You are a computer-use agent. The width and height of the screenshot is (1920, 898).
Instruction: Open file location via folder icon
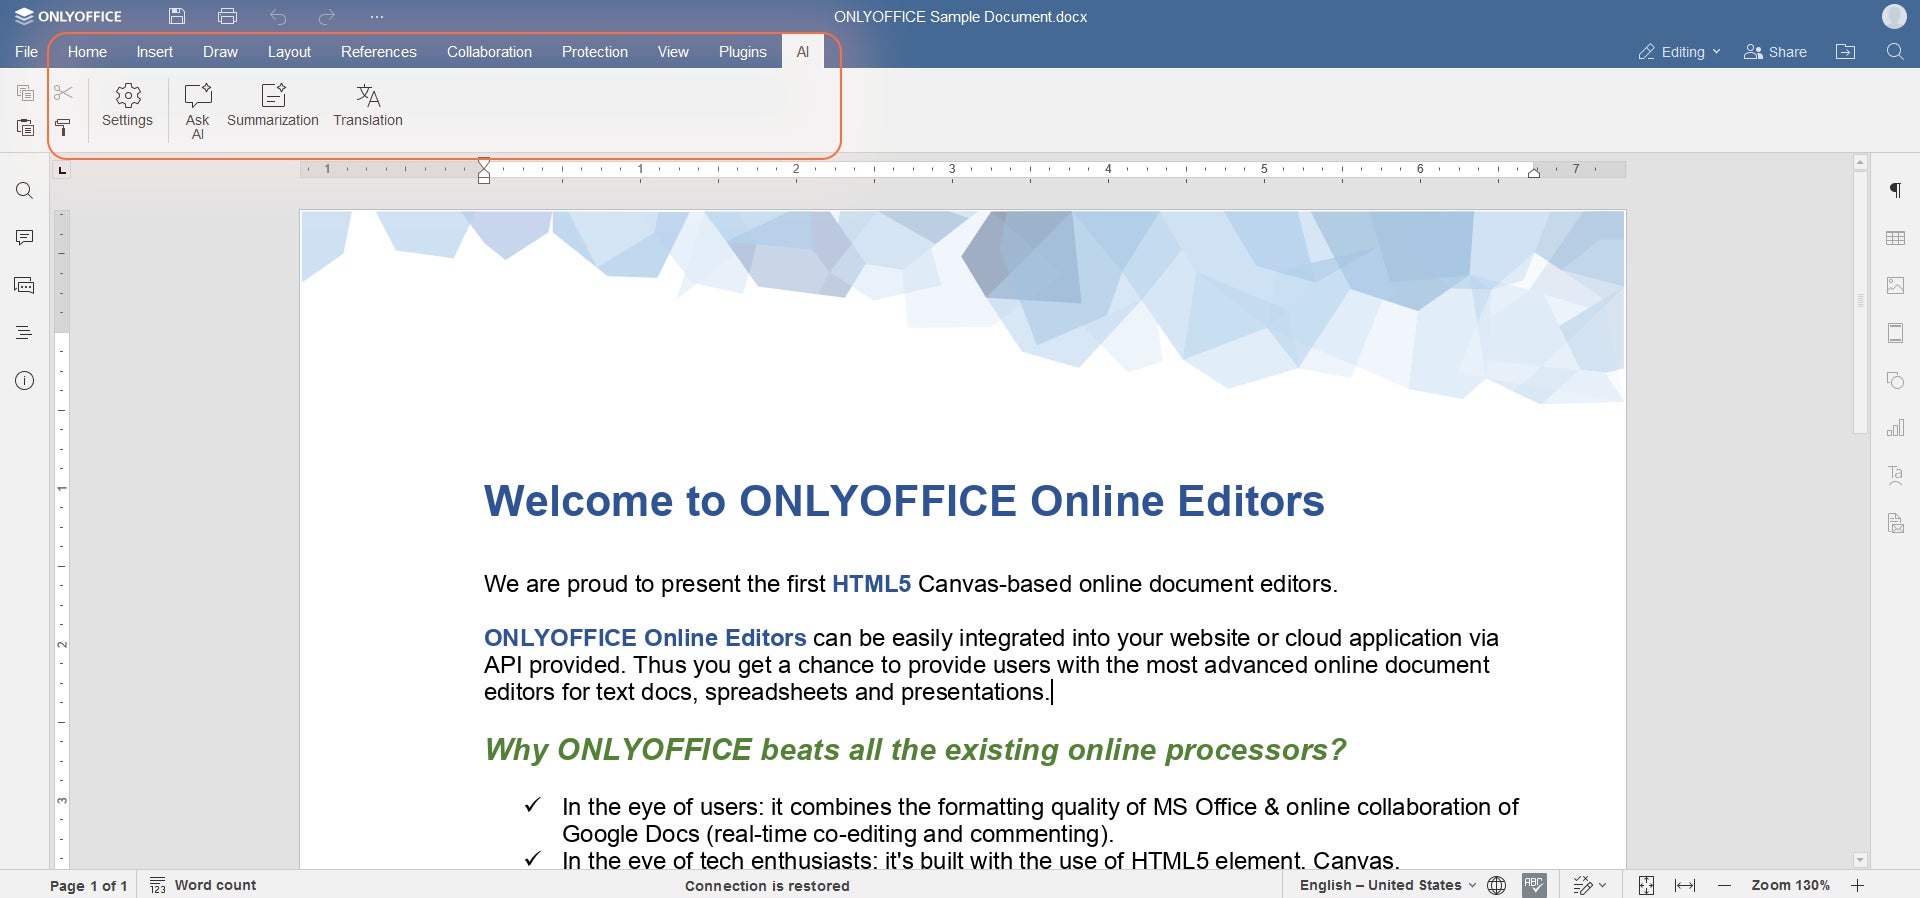tap(1846, 51)
